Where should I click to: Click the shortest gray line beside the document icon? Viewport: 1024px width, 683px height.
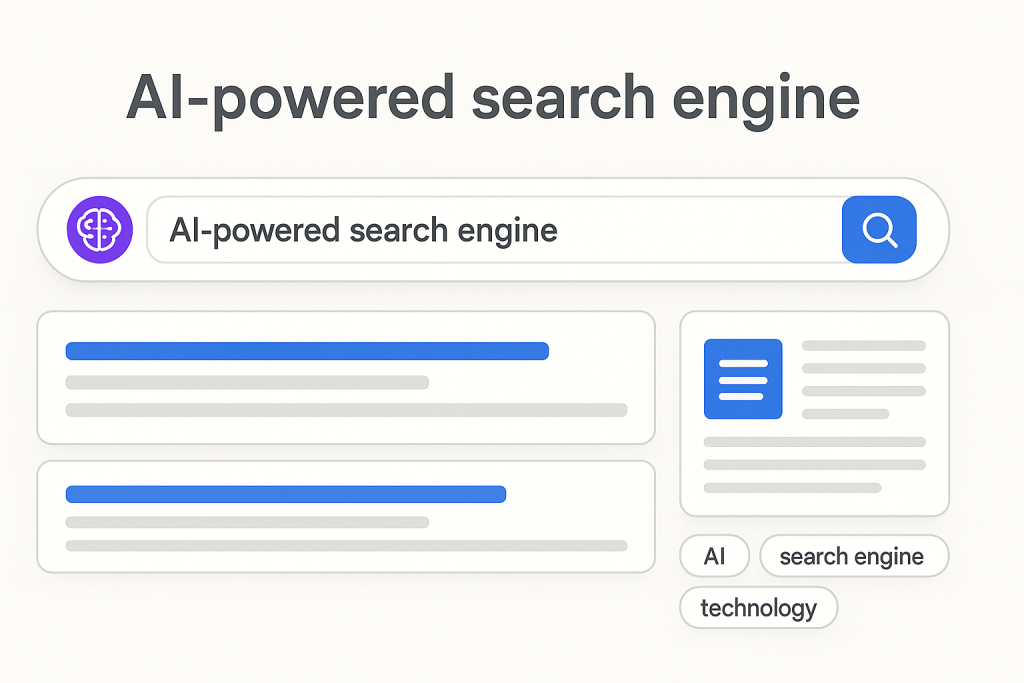point(845,414)
